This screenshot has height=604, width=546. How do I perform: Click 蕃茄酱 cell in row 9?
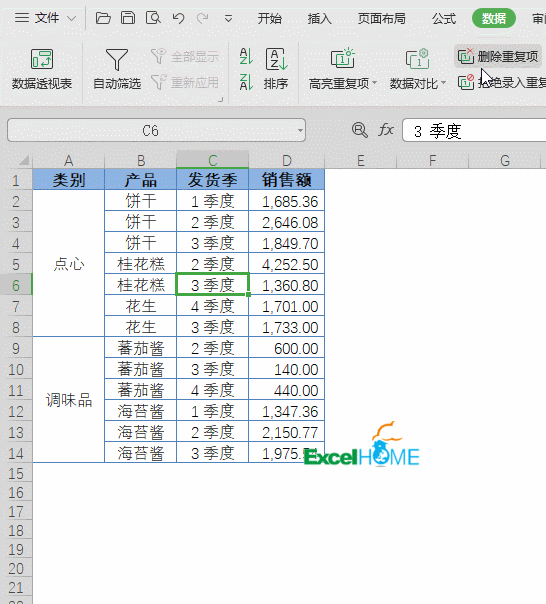click(141, 348)
